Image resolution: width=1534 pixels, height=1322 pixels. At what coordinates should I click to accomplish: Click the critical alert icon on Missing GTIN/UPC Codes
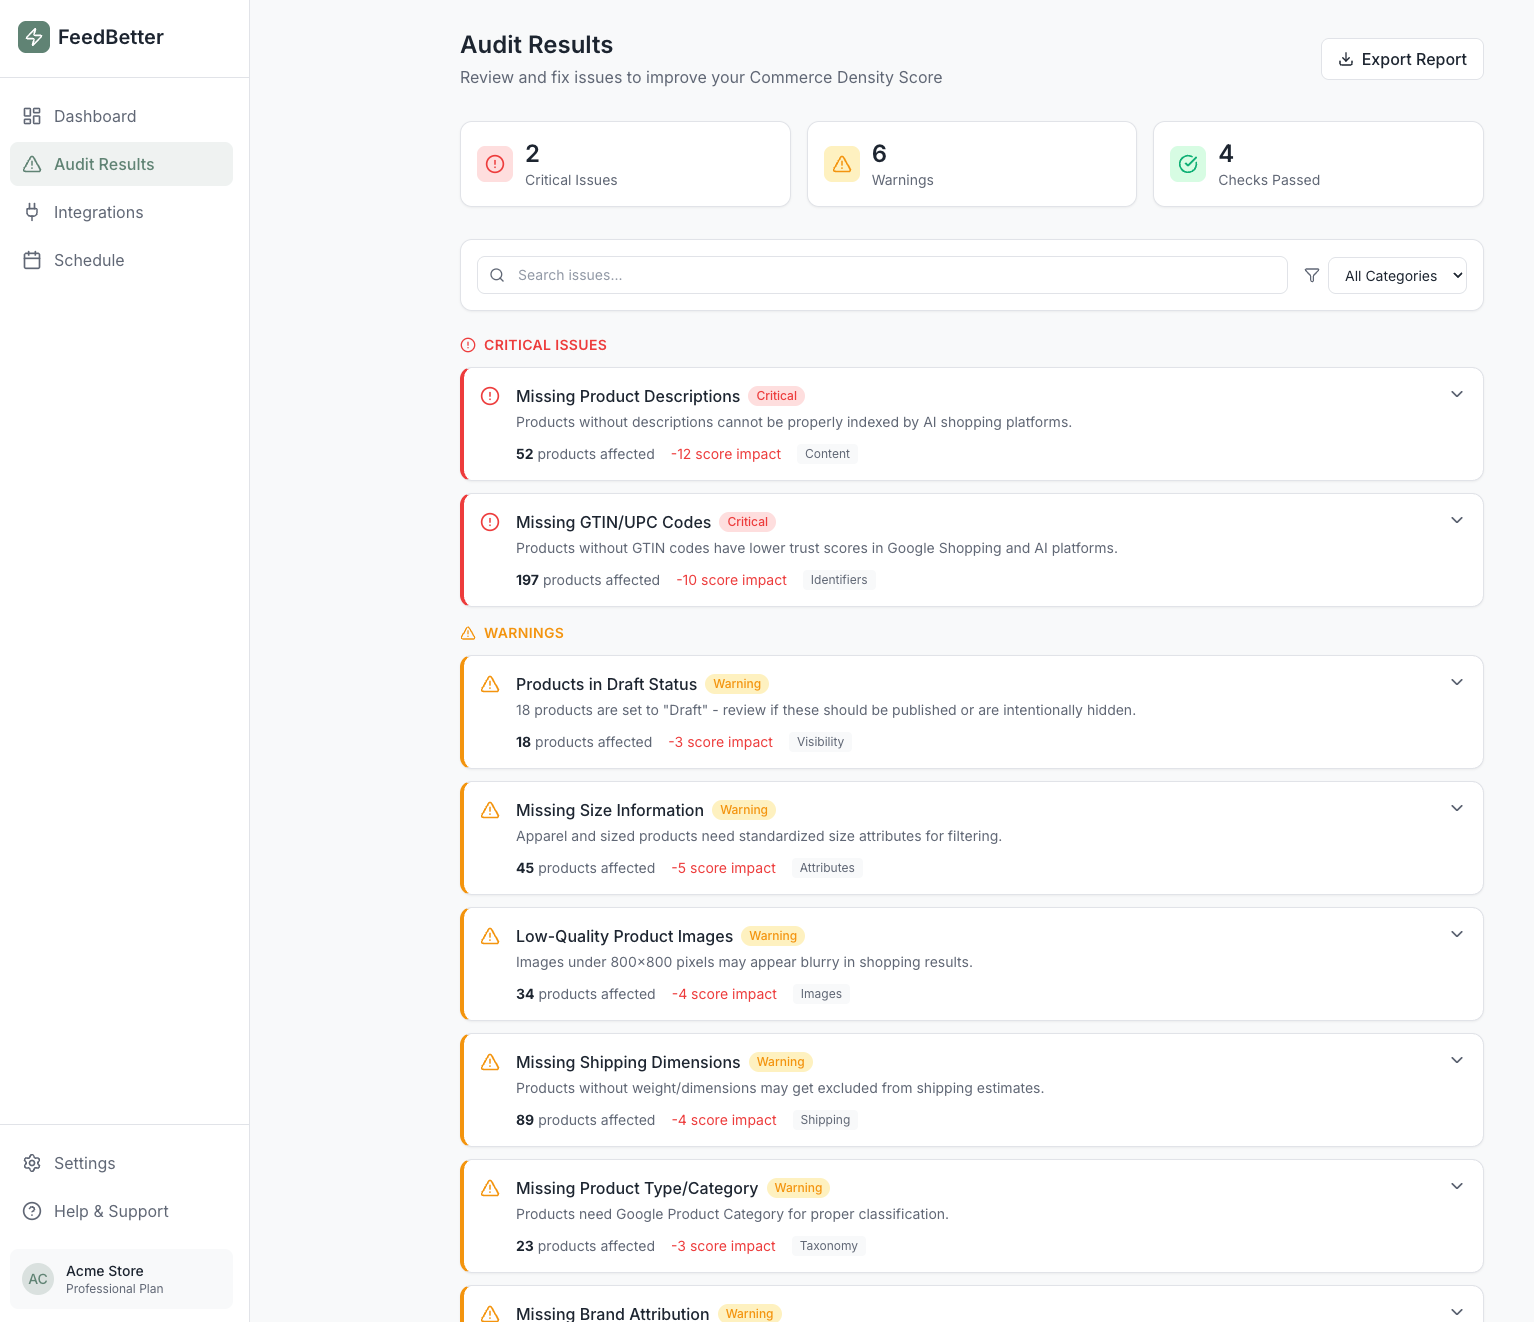[x=490, y=522]
